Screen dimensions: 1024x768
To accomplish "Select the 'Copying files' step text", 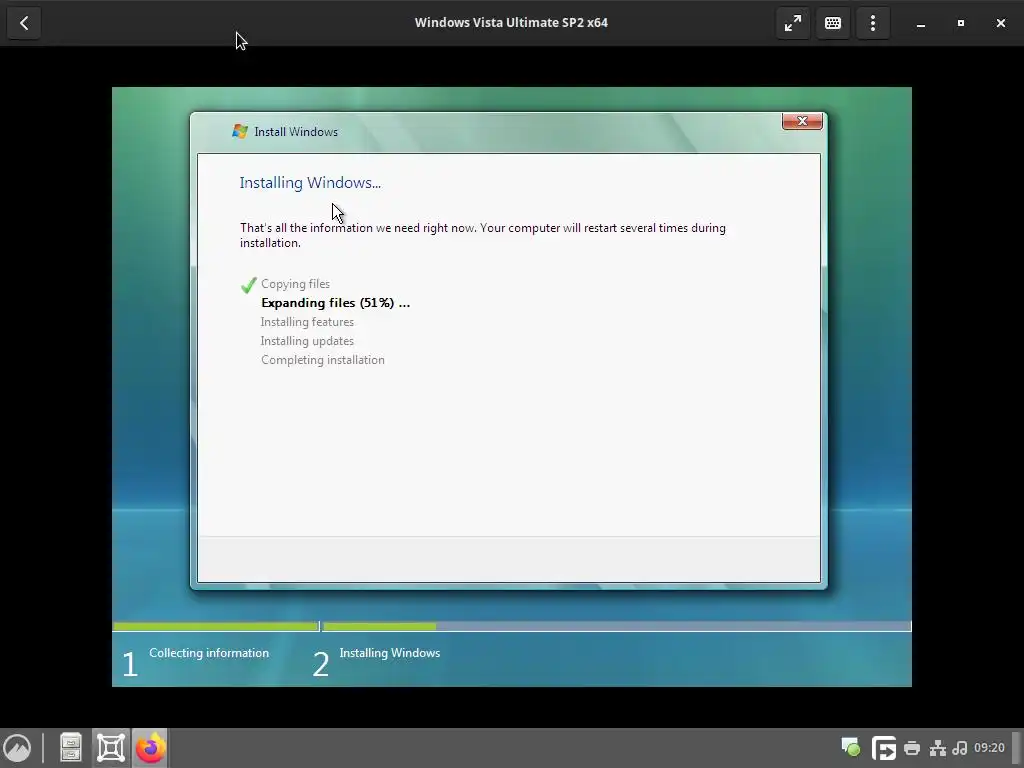I will point(295,283).
